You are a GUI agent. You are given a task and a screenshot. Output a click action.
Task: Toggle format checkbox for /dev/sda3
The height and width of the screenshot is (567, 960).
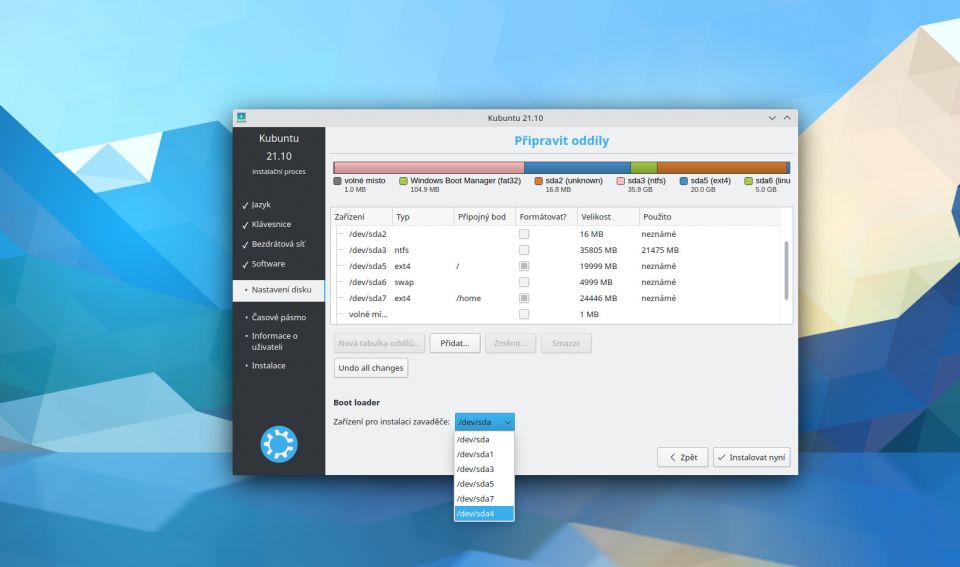click(x=524, y=250)
